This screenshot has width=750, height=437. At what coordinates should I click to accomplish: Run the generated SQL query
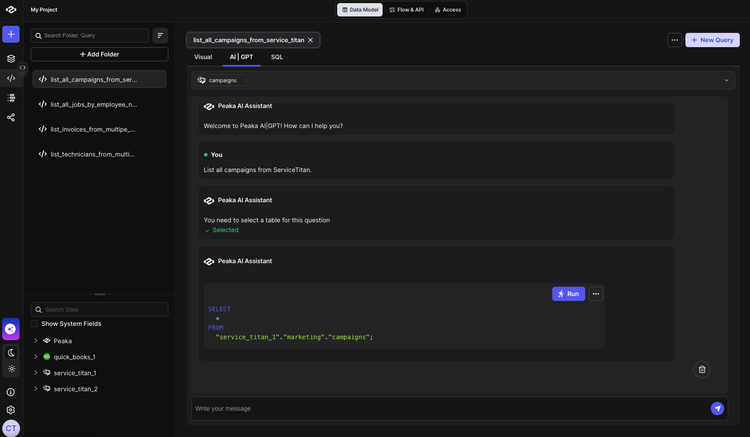[568, 294]
